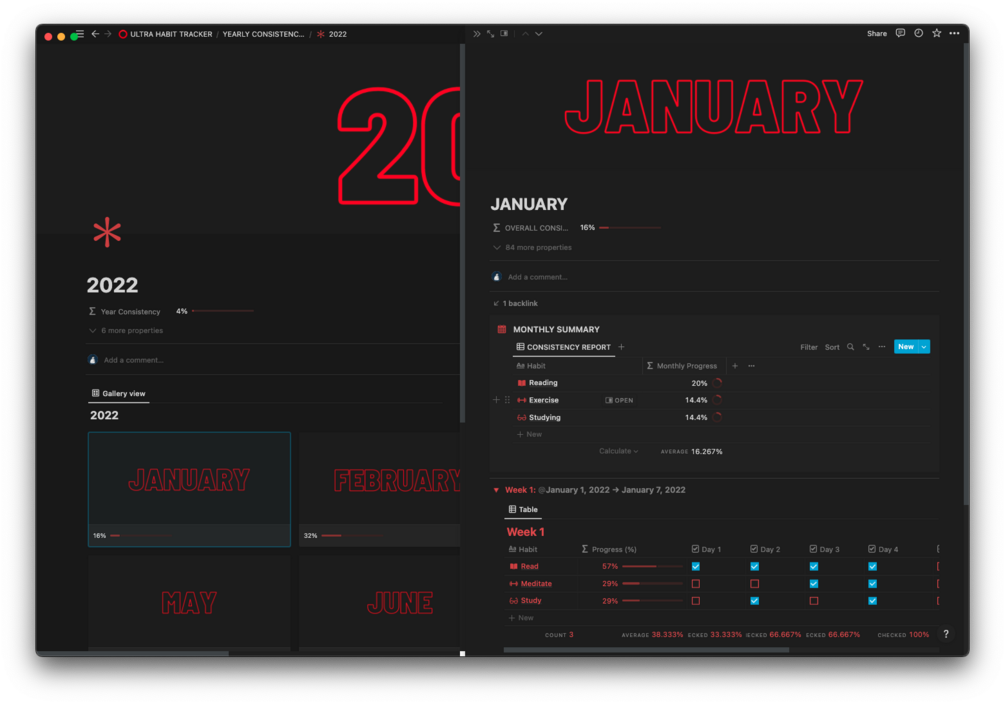Expand 6 more properties on 2022 page
Viewport: 1005px width, 704px height.
click(x=126, y=331)
